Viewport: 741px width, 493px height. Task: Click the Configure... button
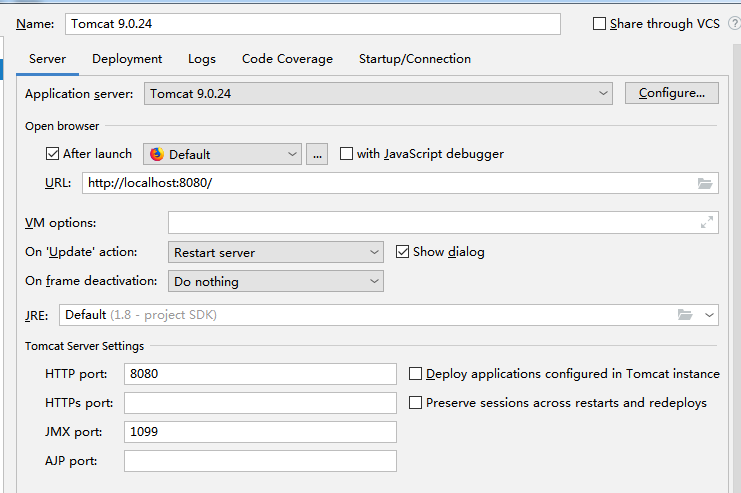(x=672, y=93)
